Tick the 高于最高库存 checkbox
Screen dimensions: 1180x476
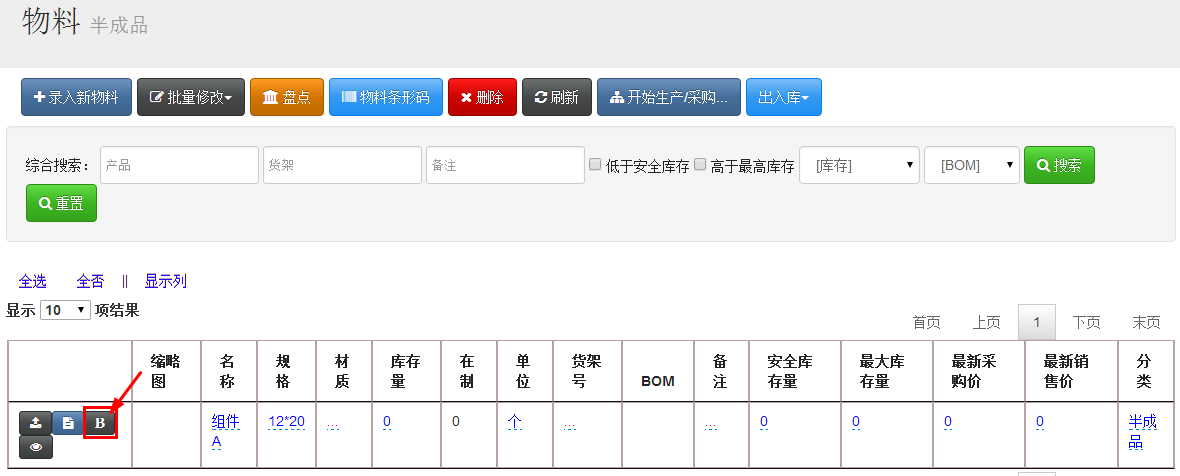[x=700, y=164]
